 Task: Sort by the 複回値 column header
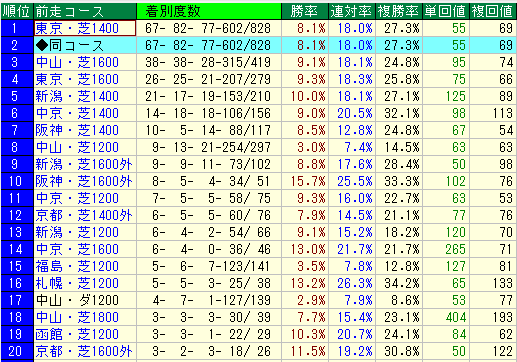click(x=493, y=11)
